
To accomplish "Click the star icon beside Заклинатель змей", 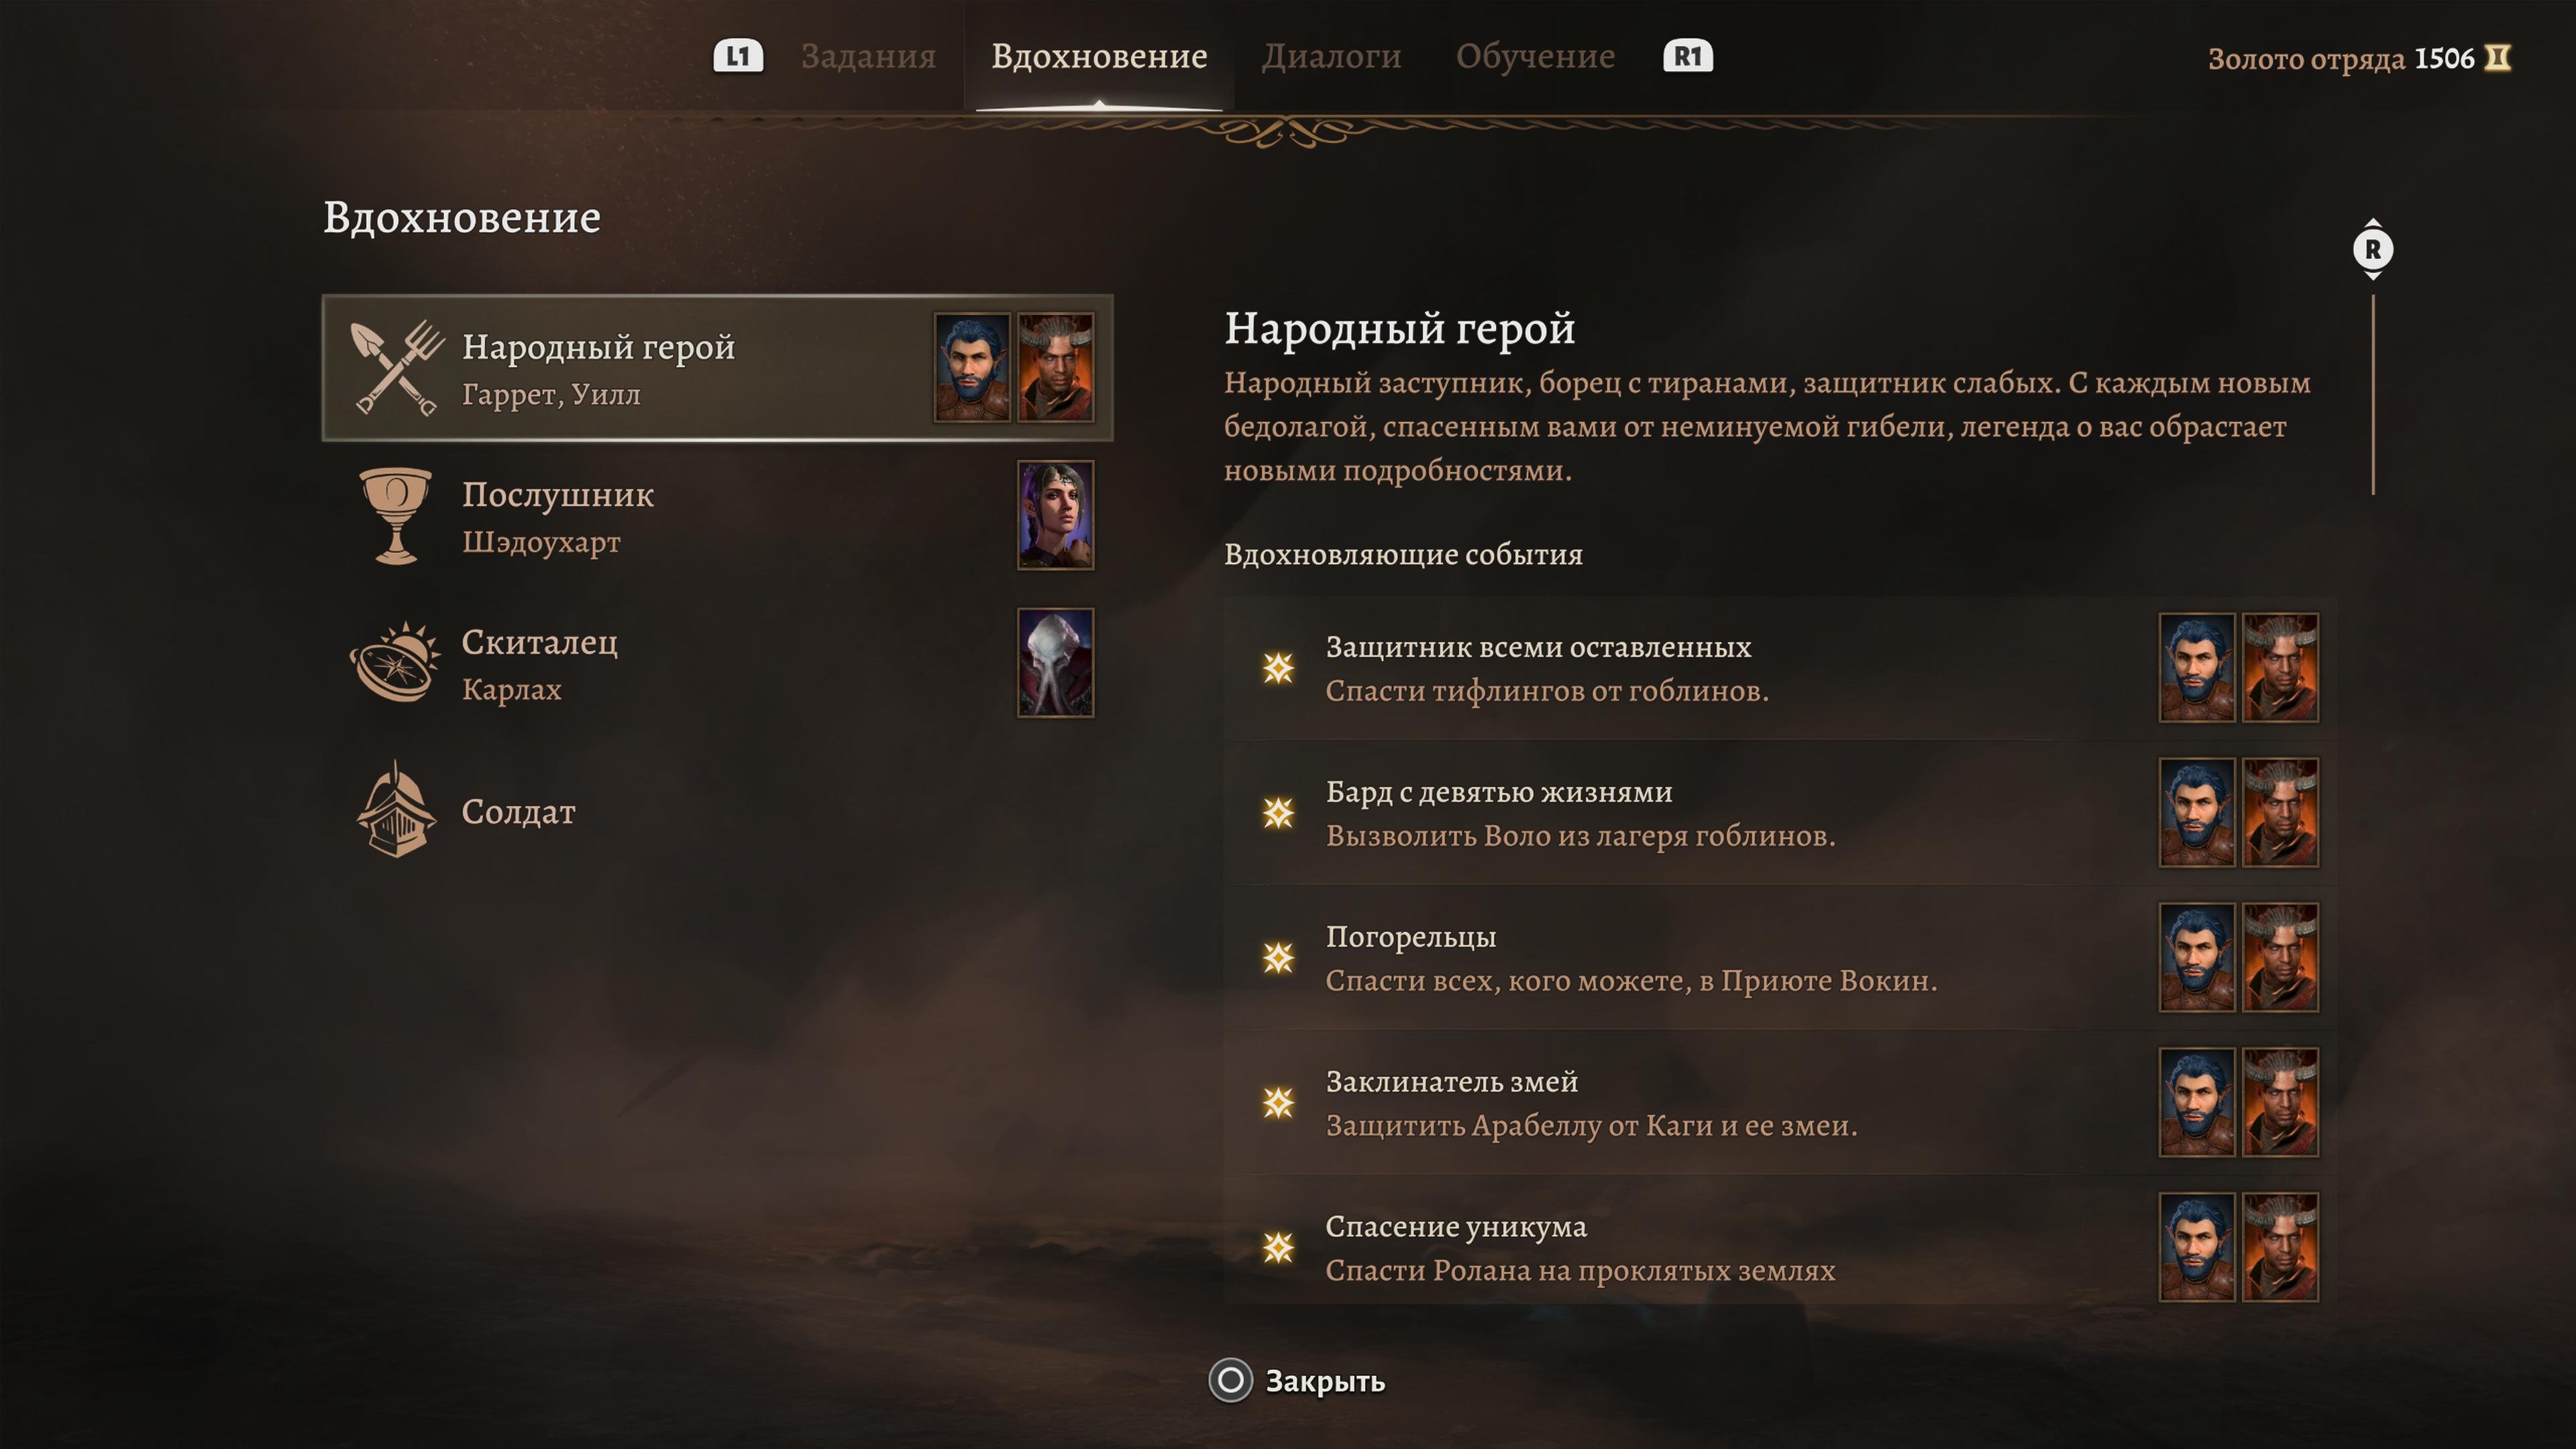I will coord(1278,1103).
